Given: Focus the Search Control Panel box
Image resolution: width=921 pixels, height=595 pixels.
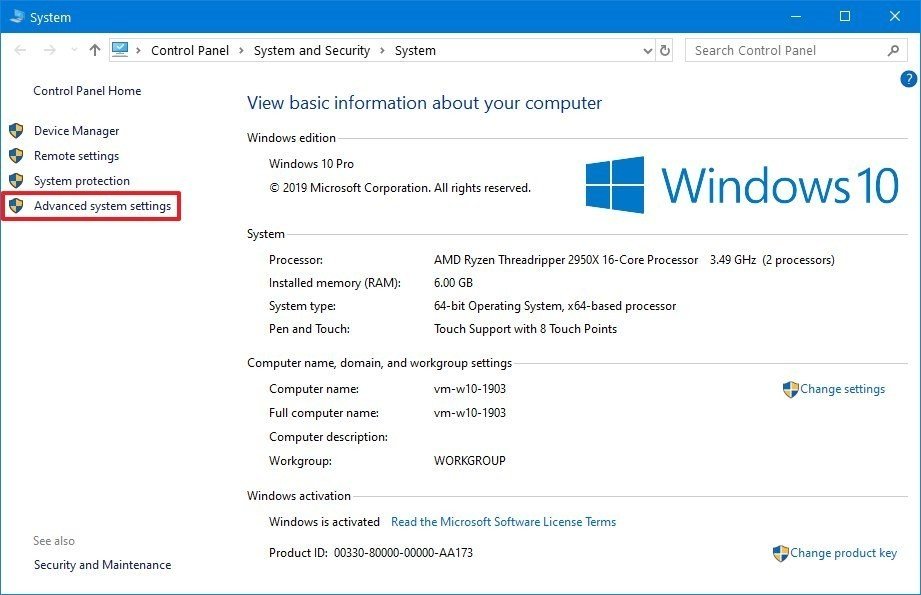Looking at the screenshot, I should pos(796,51).
